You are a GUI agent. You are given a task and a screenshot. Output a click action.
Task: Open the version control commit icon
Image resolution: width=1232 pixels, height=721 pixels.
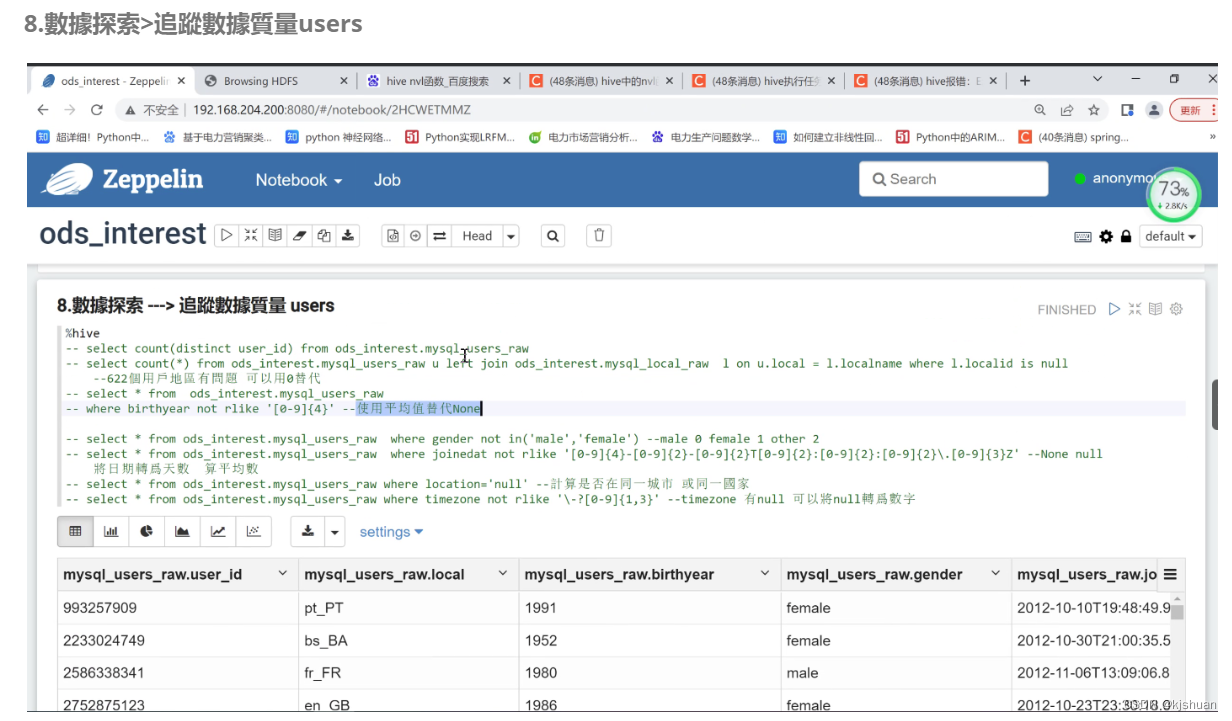(x=392, y=236)
